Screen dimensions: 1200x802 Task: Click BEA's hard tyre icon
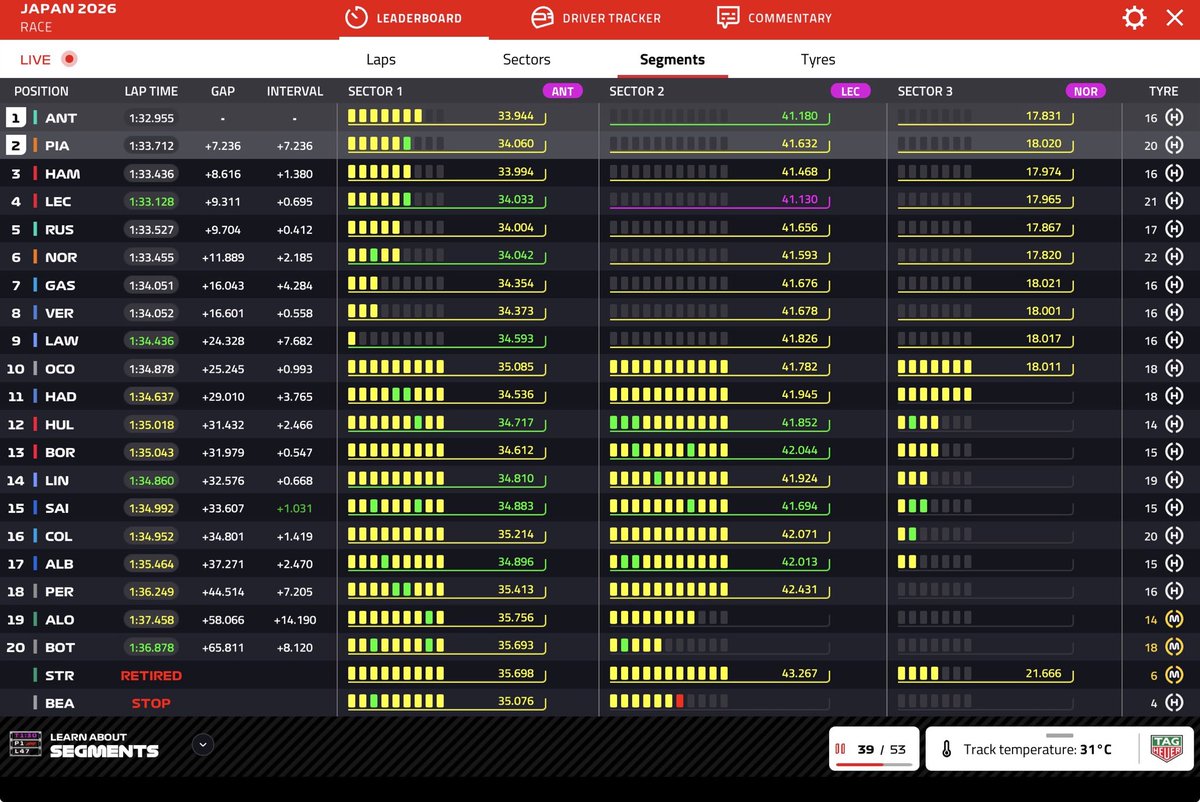[x=1176, y=704]
